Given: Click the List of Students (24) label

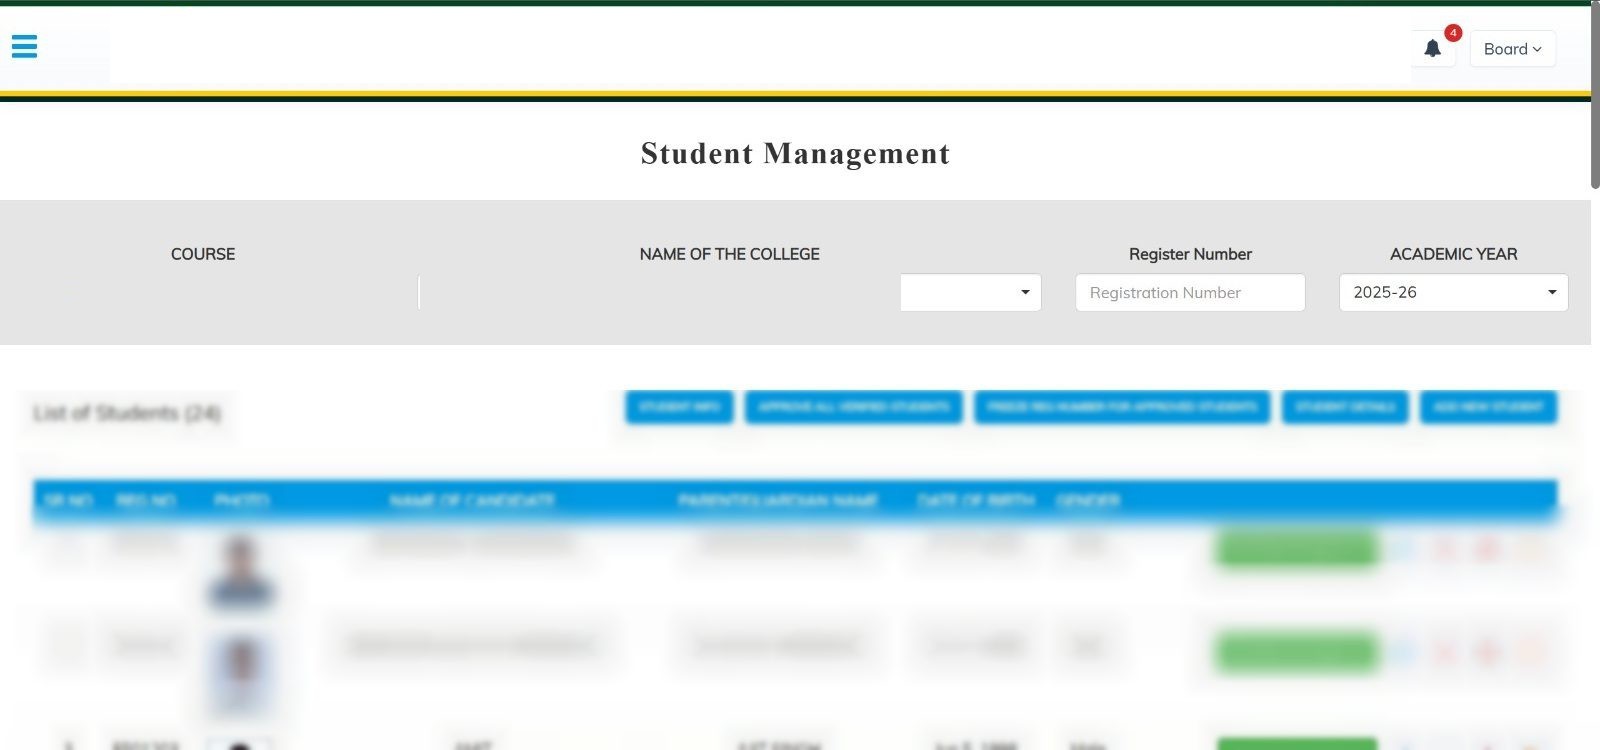Looking at the screenshot, I should click(127, 413).
